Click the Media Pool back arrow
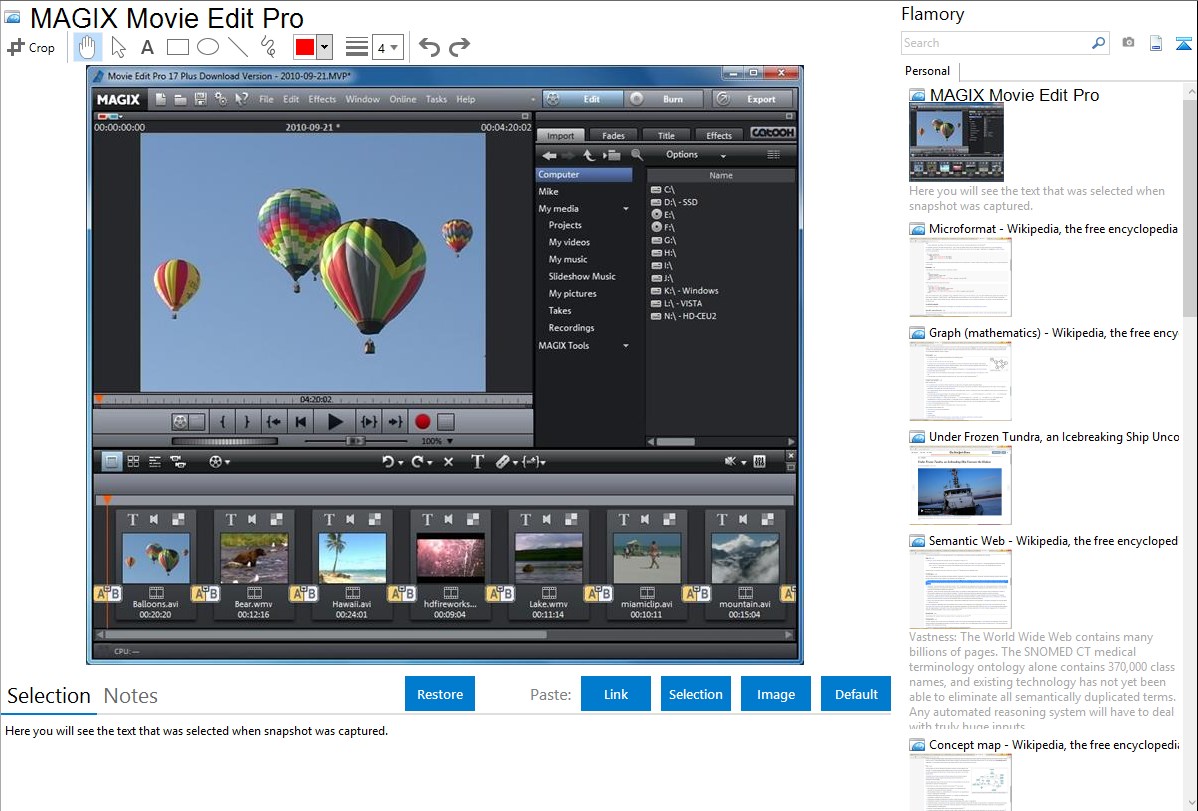The width and height of the screenshot is (1198, 811). [549, 155]
